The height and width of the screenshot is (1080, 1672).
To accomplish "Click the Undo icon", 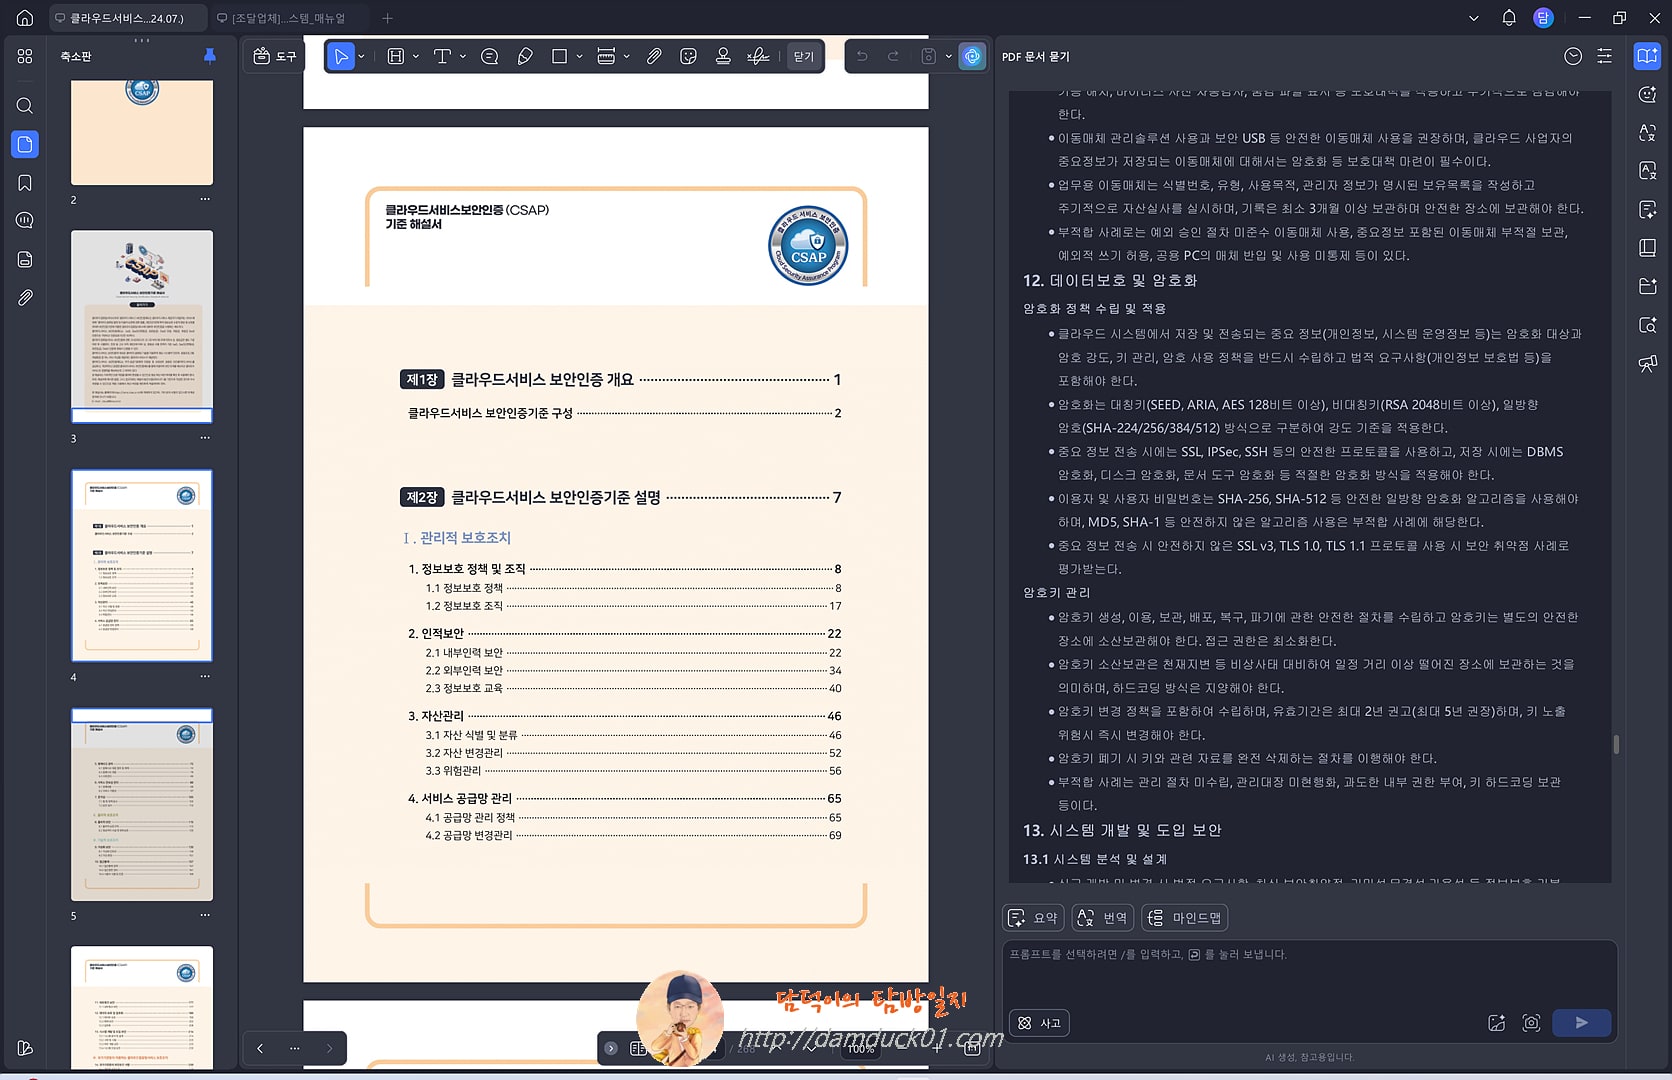I will [861, 56].
